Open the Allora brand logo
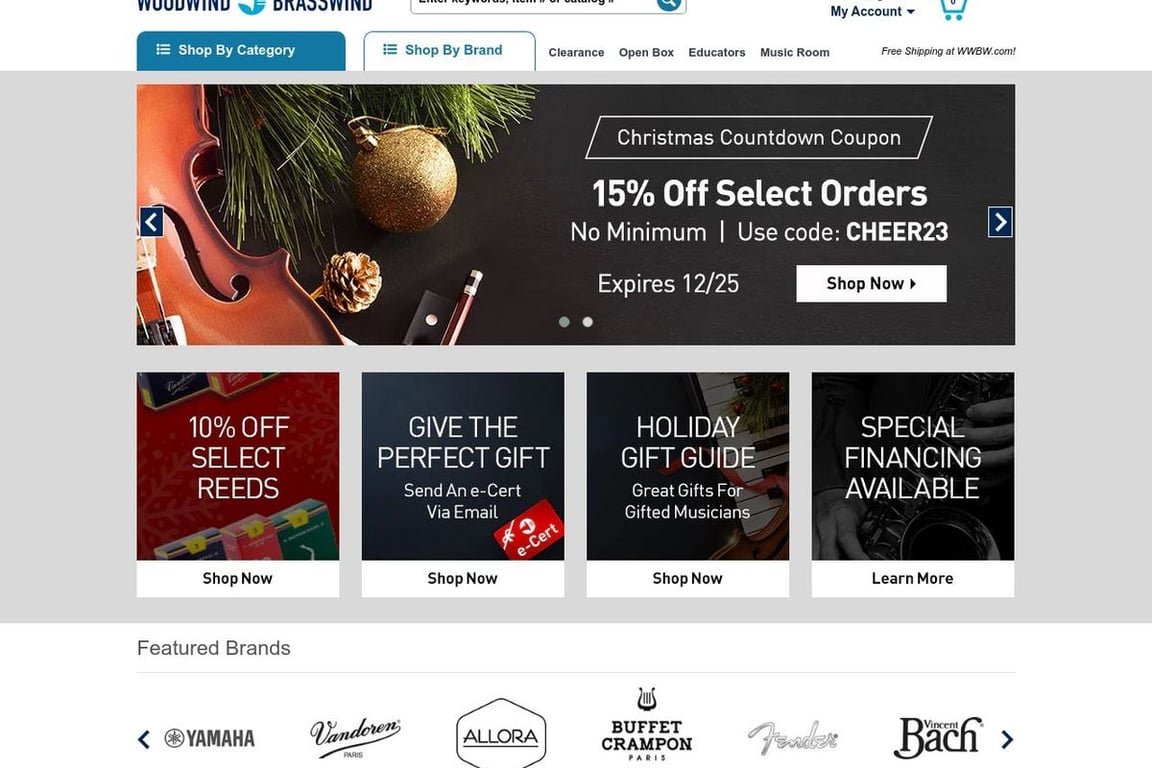This screenshot has height=768, width=1152. 501,735
